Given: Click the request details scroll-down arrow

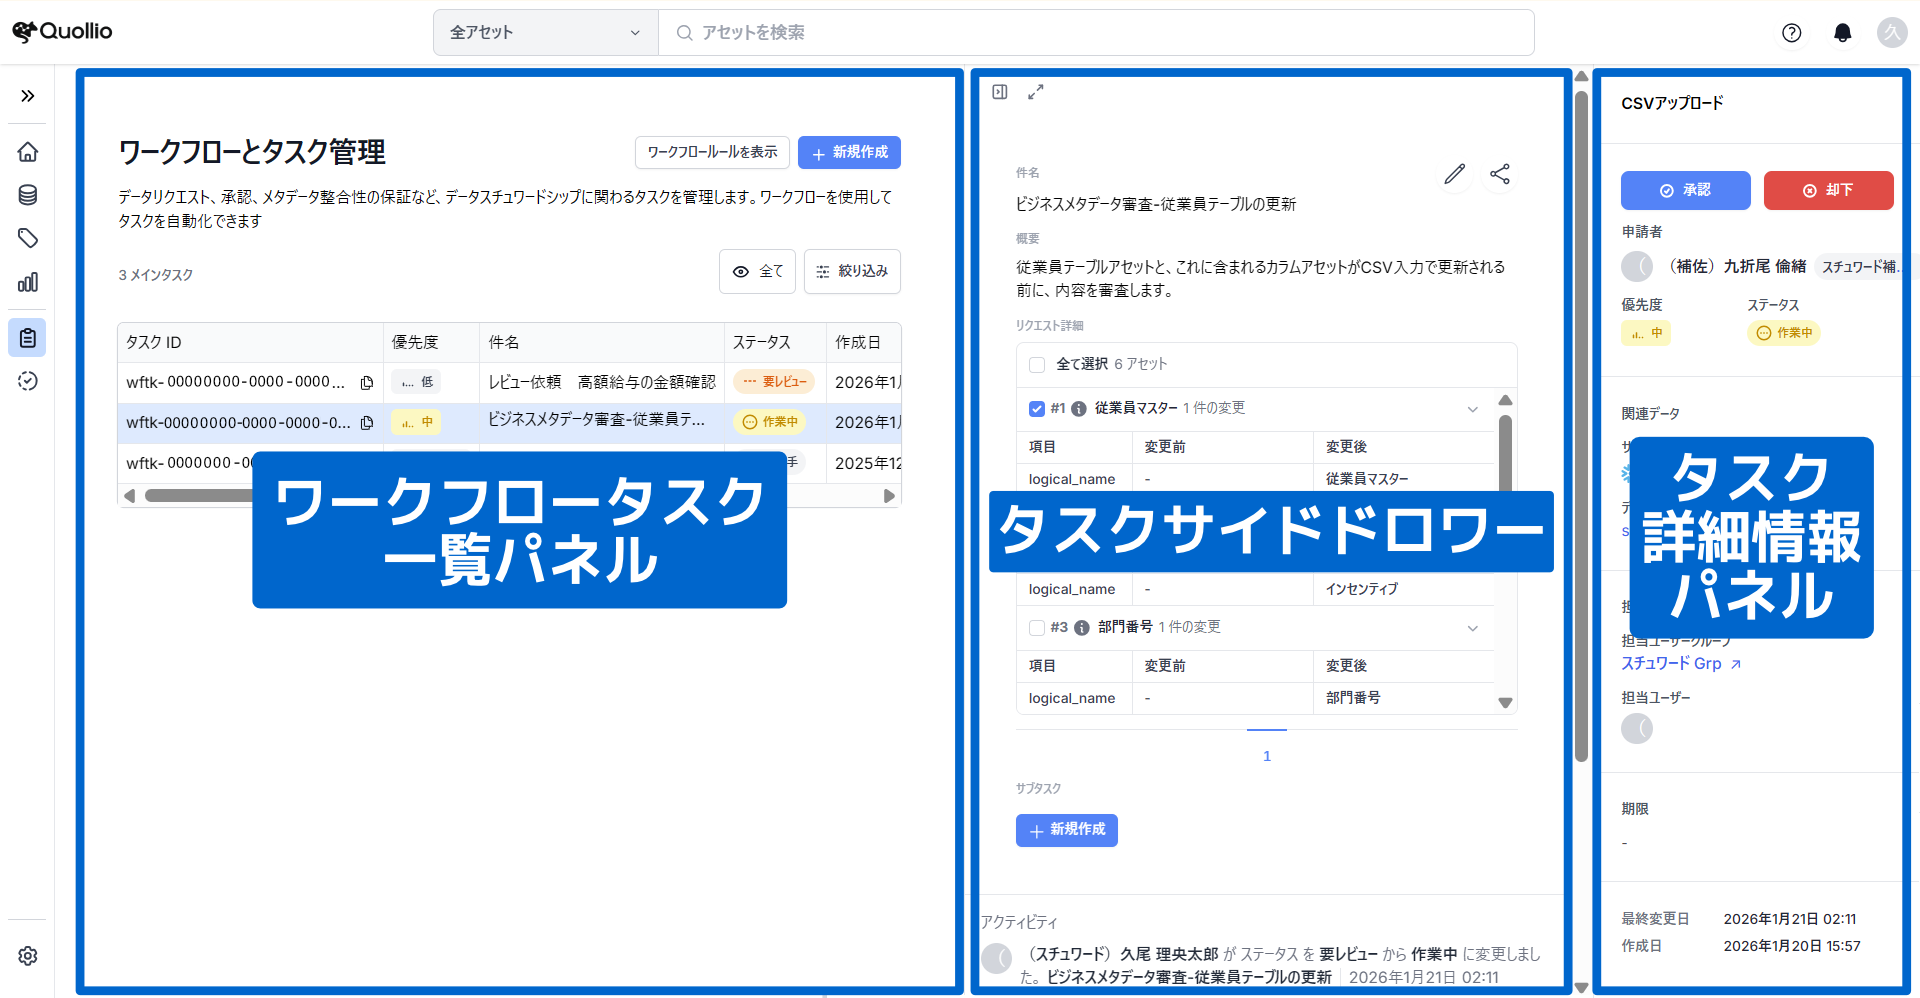Looking at the screenshot, I should 1505,703.
